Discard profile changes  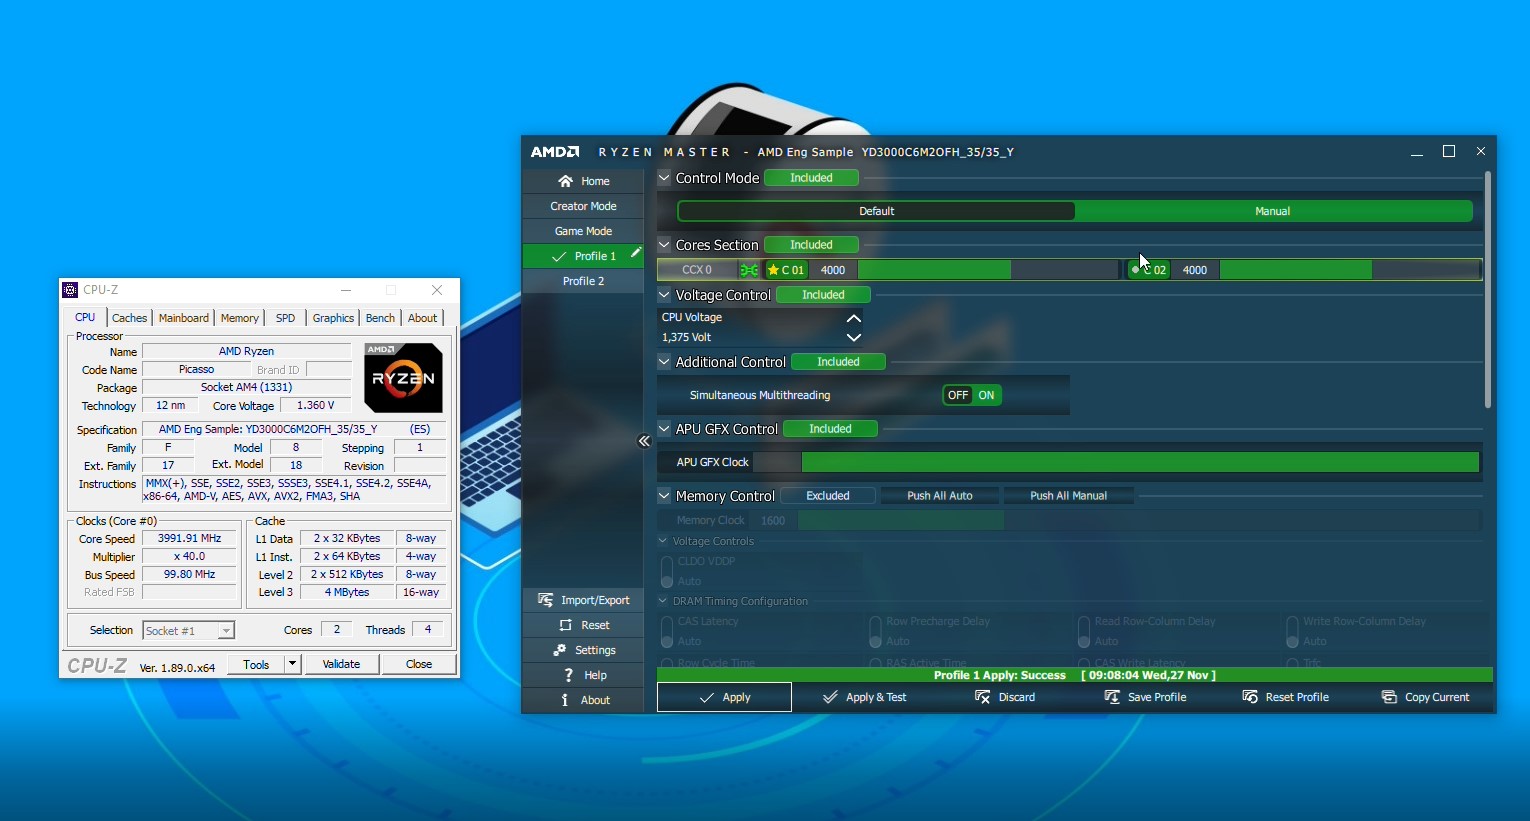click(x=1005, y=697)
